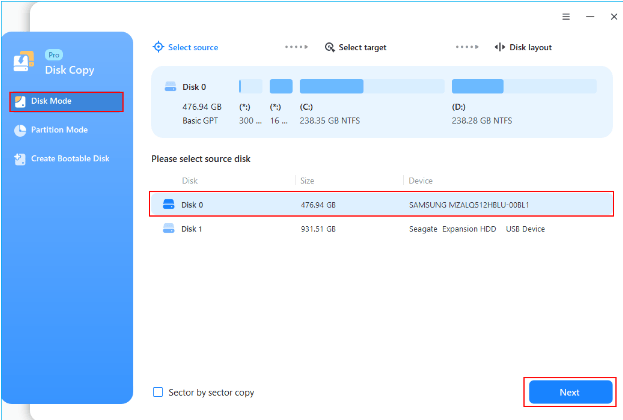Select the Disk 1 source row

coord(381,228)
